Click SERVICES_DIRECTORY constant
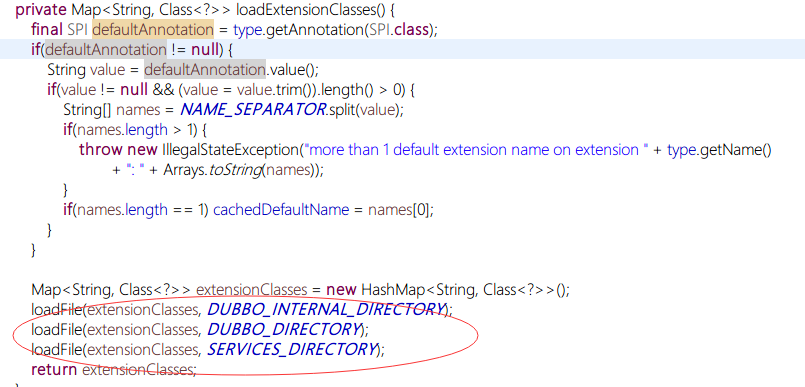Image resolution: width=805 pixels, height=387 pixels. tap(292, 350)
